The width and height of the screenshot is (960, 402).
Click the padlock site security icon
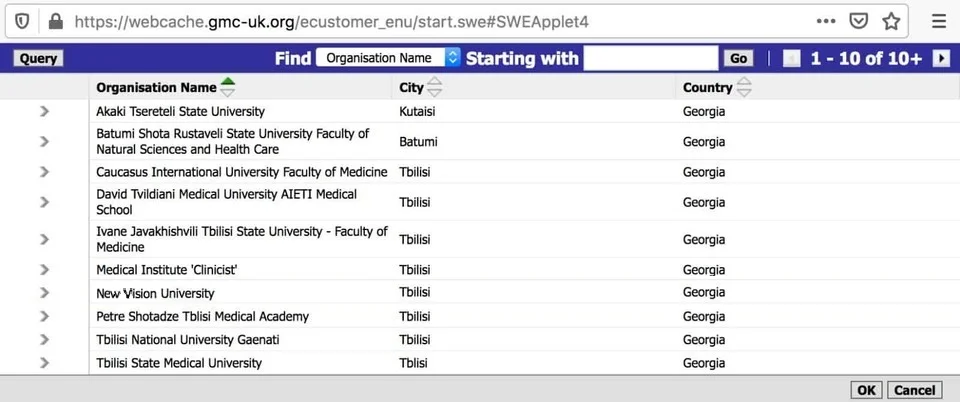[x=55, y=21]
